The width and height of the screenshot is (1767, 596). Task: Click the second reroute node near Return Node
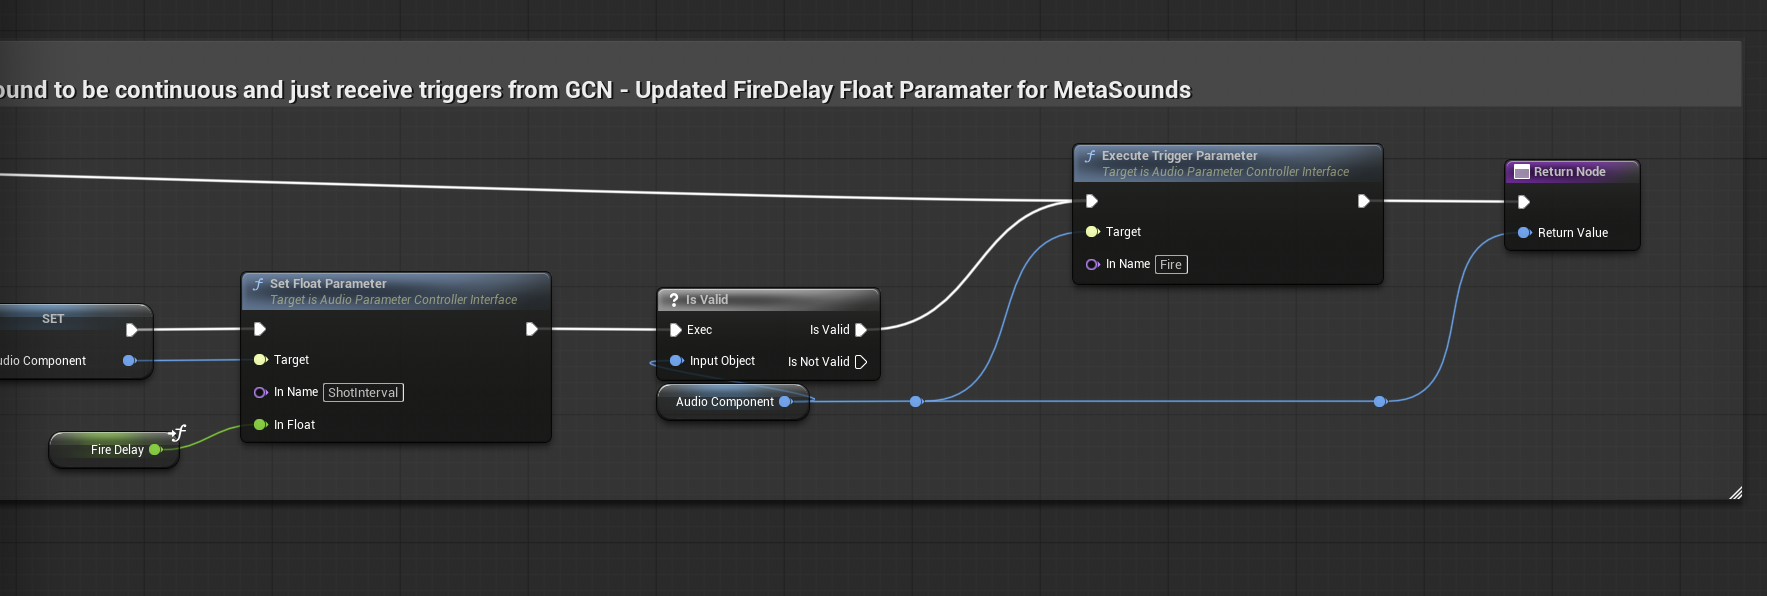(x=1380, y=402)
